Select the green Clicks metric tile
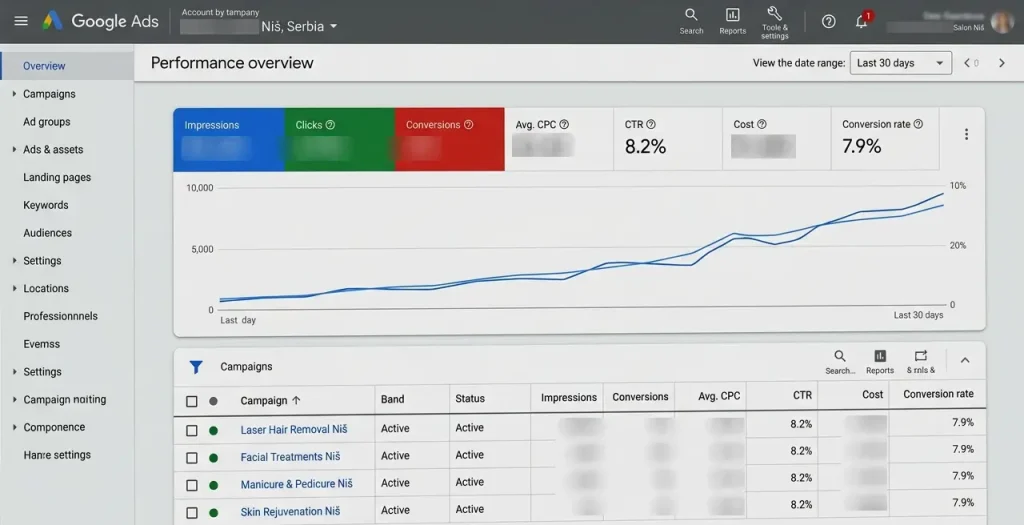This screenshot has width=1024, height=525. pyautogui.click(x=340, y=140)
